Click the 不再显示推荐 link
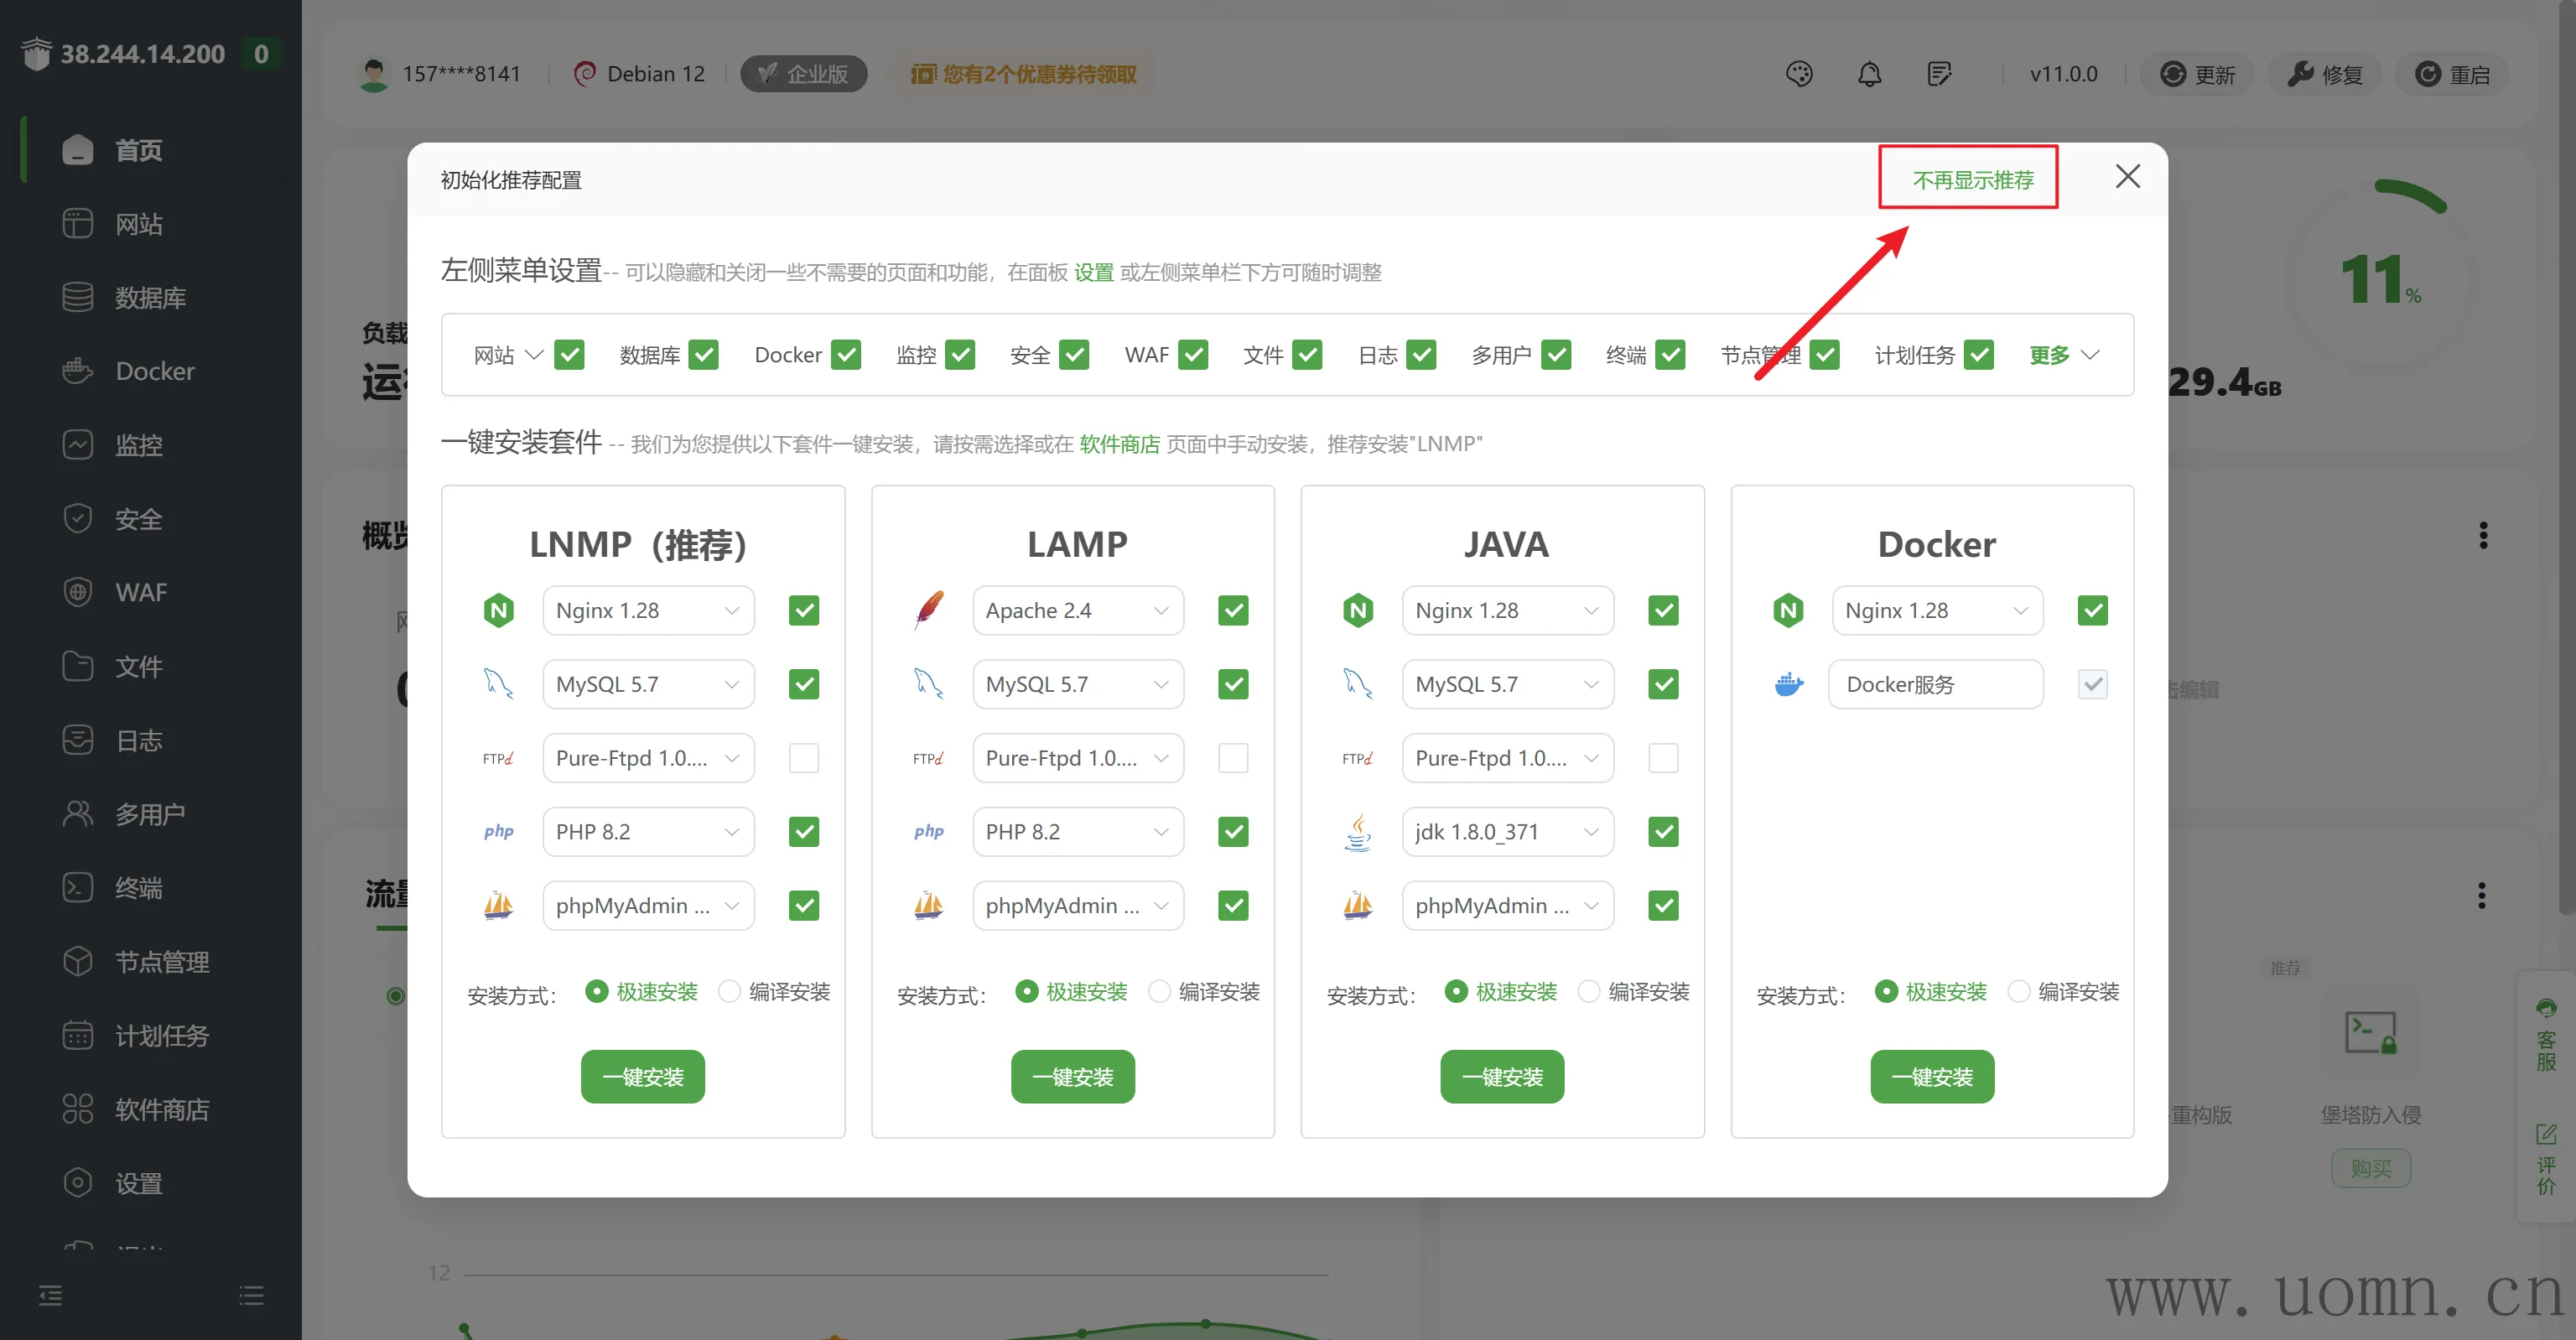The image size is (2576, 1340). point(1972,180)
